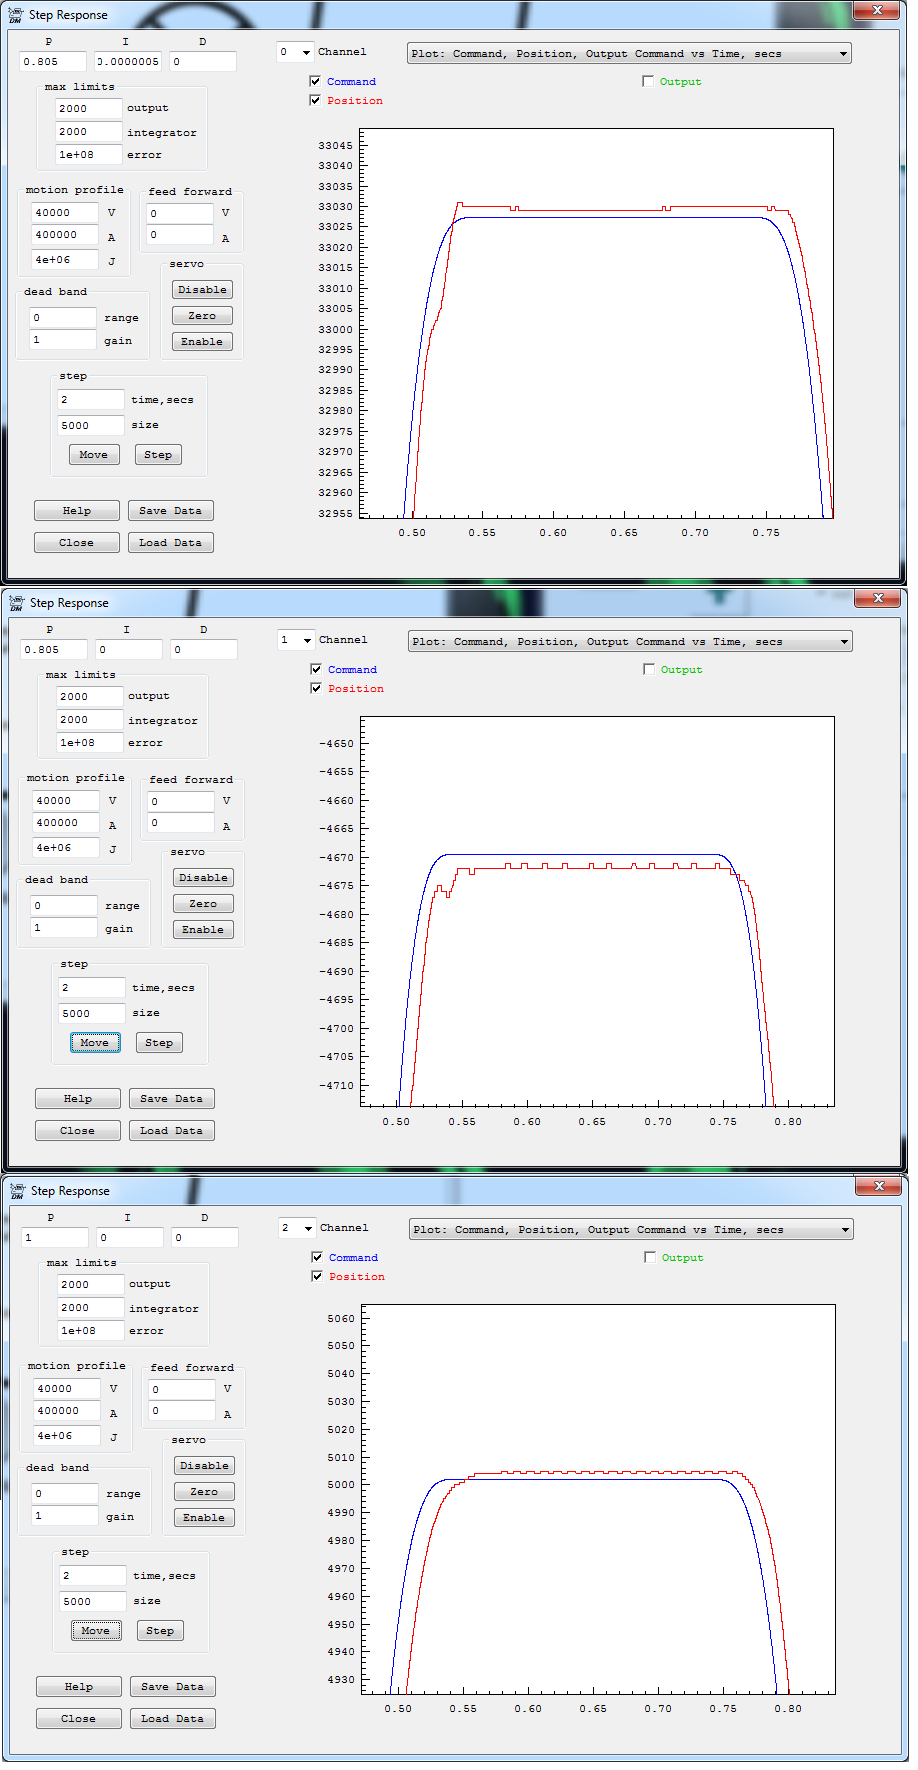Click the app icon in Channel 0 window's title bar
This screenshot has width=918, height=1770.
tap(15, 15)
